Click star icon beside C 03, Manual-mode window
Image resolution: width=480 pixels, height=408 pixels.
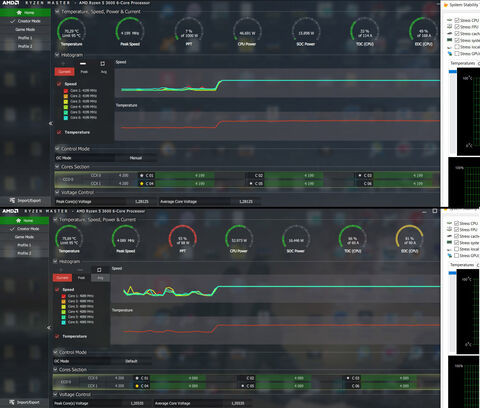tap(360, 175)
